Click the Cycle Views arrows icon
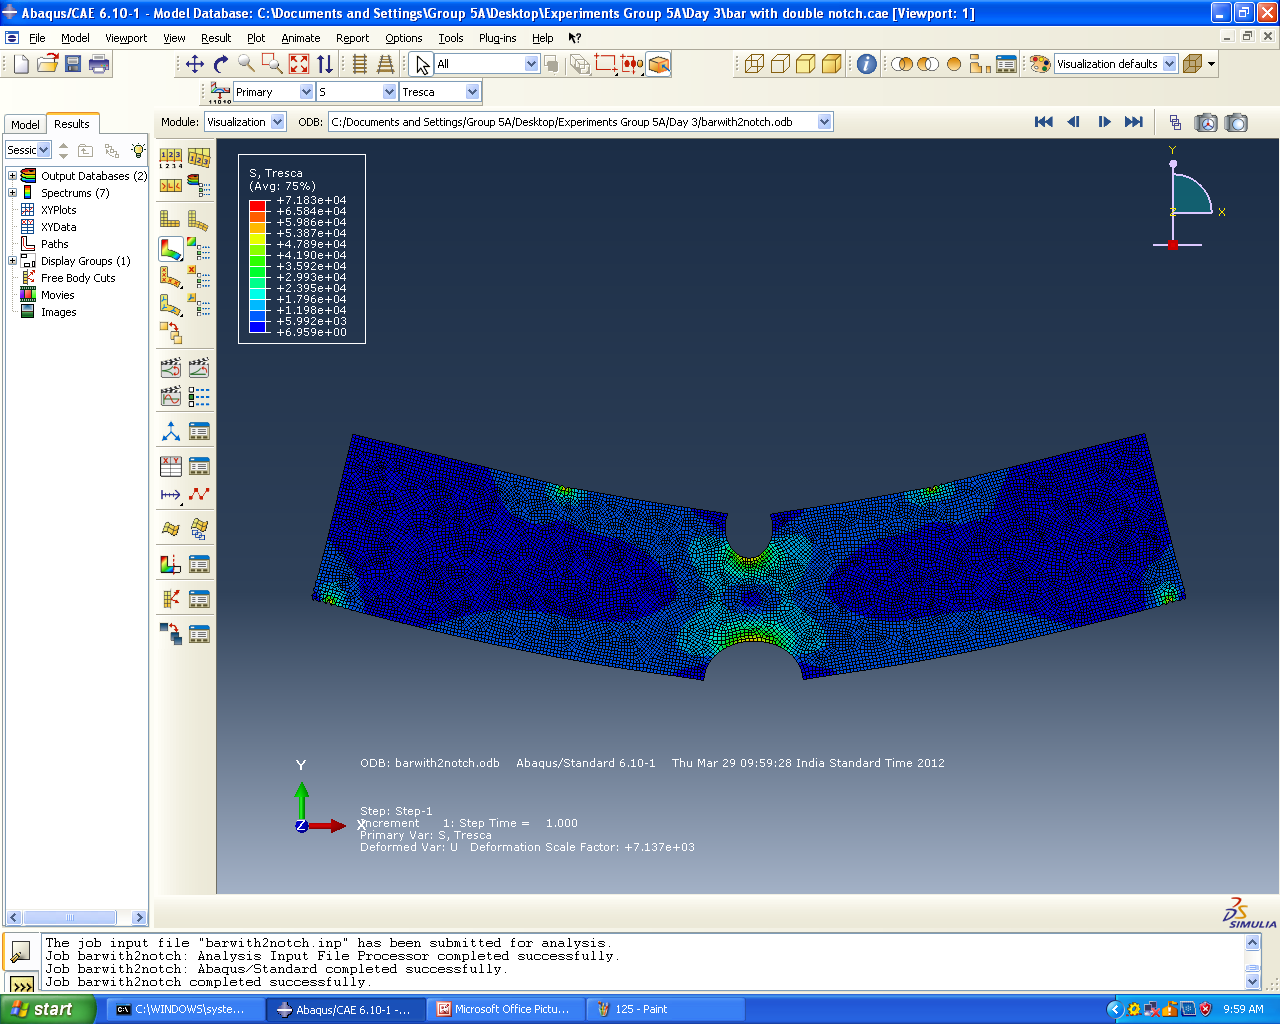This screenshot has height=1024, width=1280. [x=325, y=64]
